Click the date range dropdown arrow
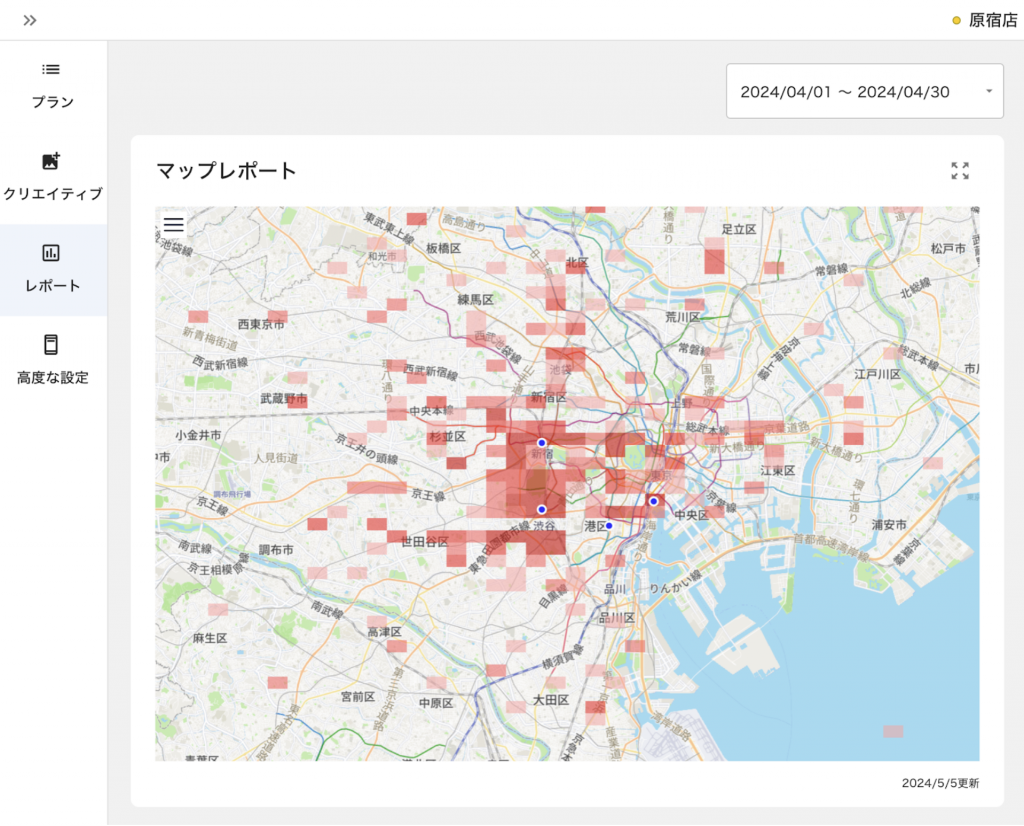 tap(989, 91)
